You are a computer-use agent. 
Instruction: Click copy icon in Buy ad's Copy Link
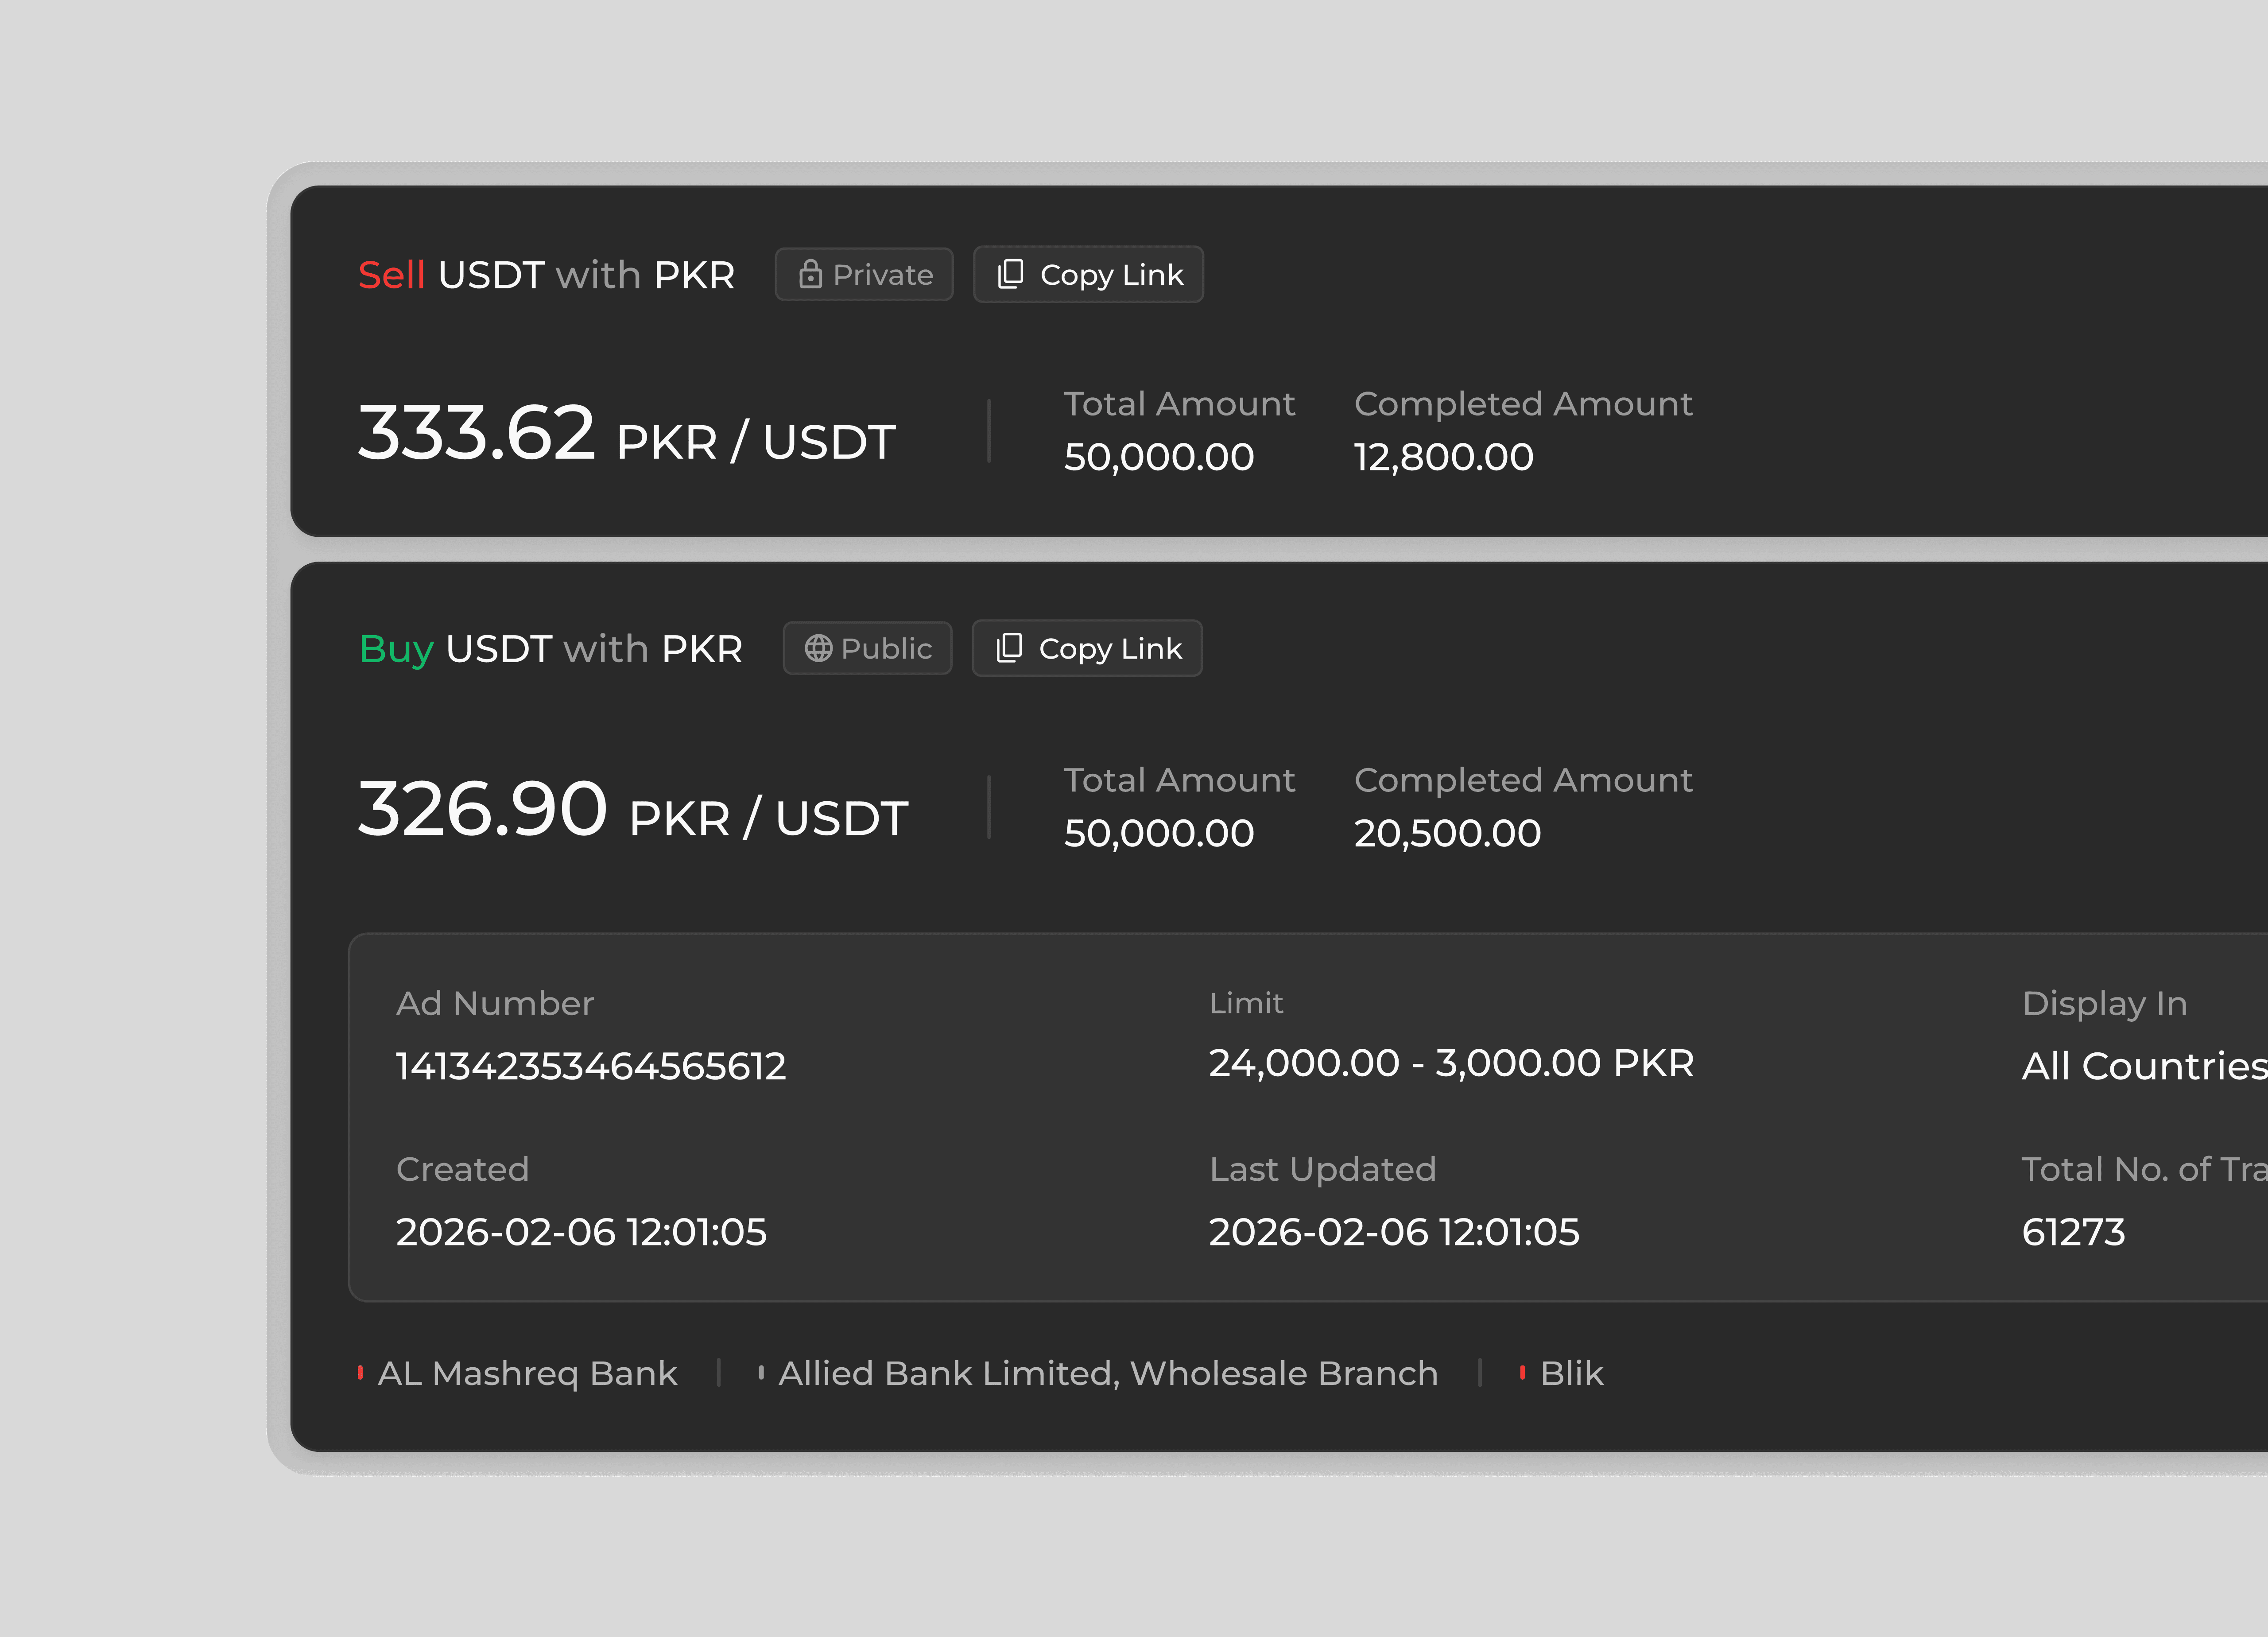(1009, 648)
